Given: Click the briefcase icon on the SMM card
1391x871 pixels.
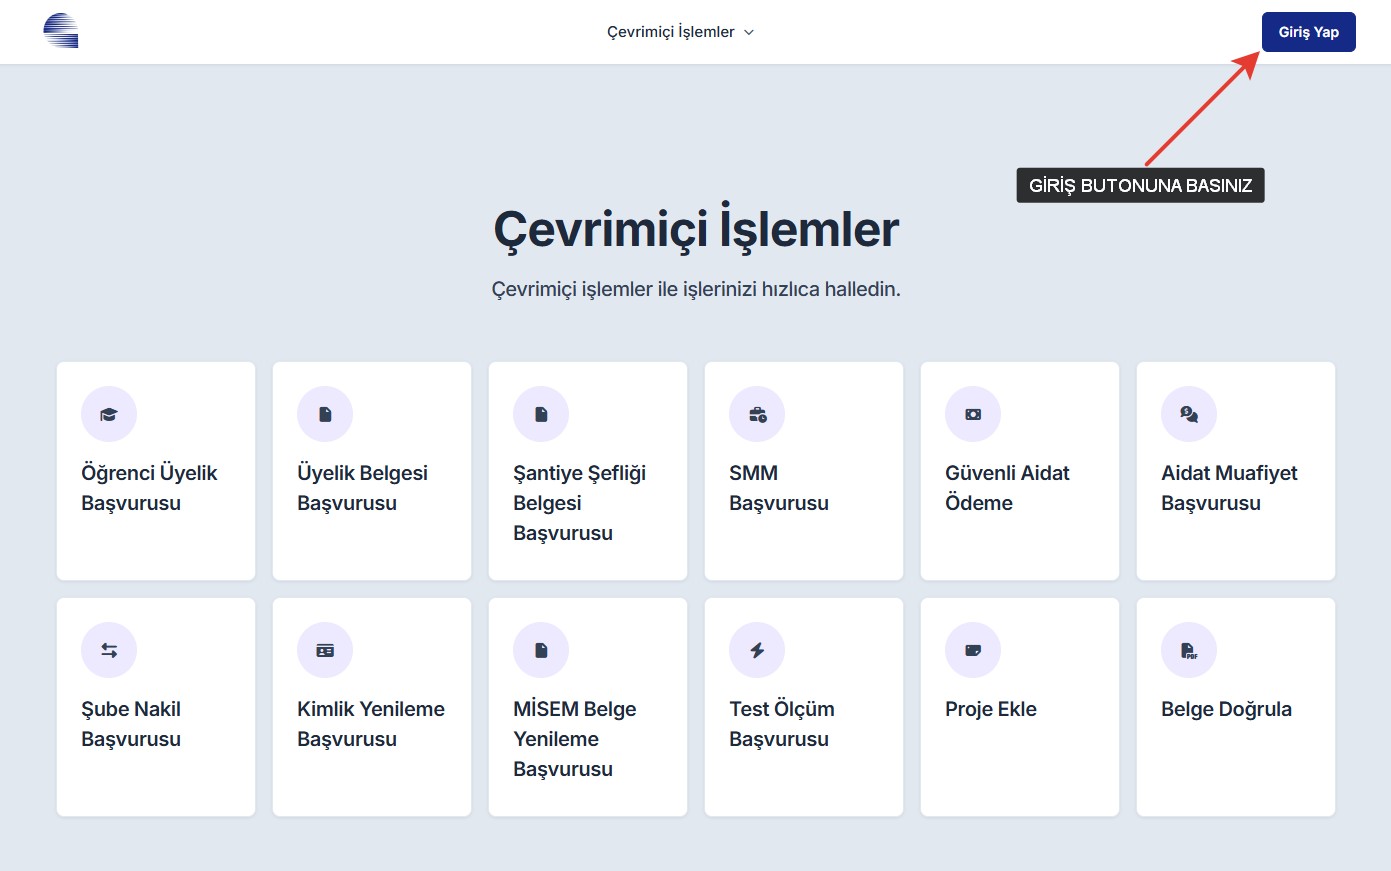Looking at the screenshot, I should click(x=757, y=414).
